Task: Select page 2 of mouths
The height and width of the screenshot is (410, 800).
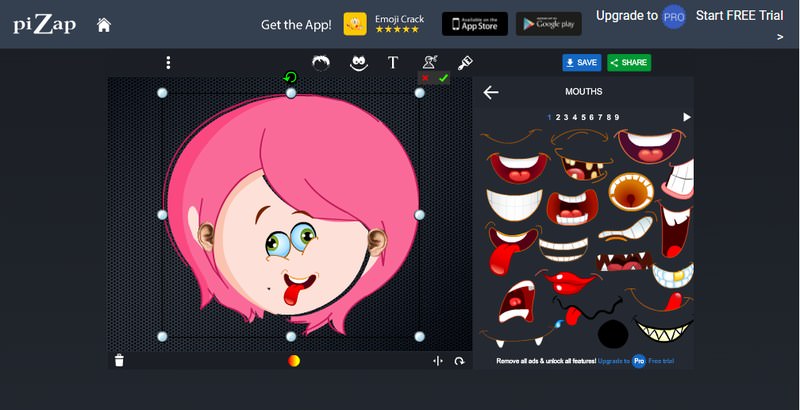Action: click(558, 117)
